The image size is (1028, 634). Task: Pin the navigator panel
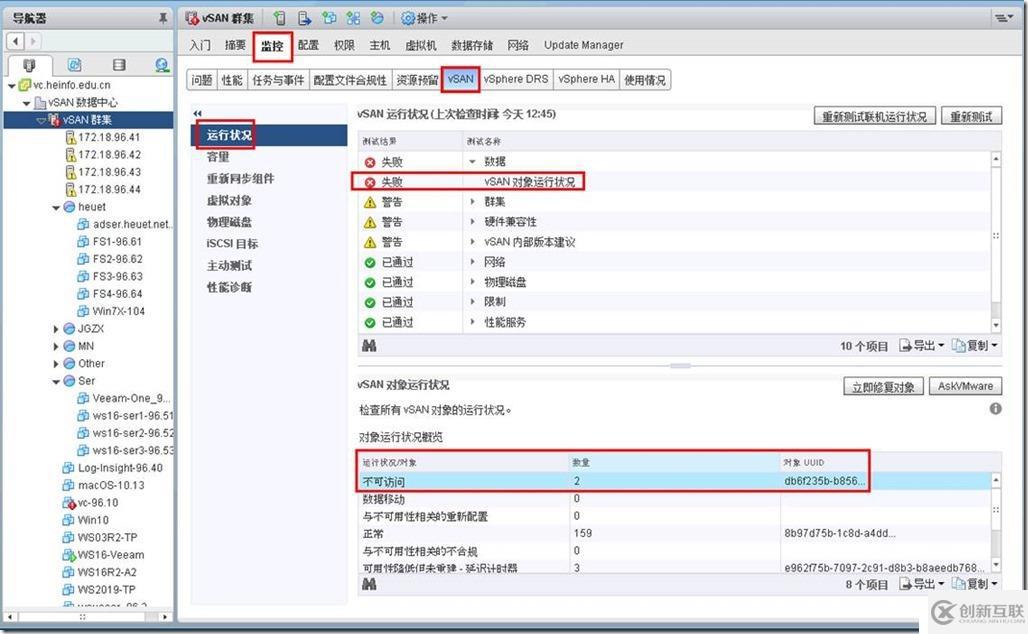coord(163,18)
